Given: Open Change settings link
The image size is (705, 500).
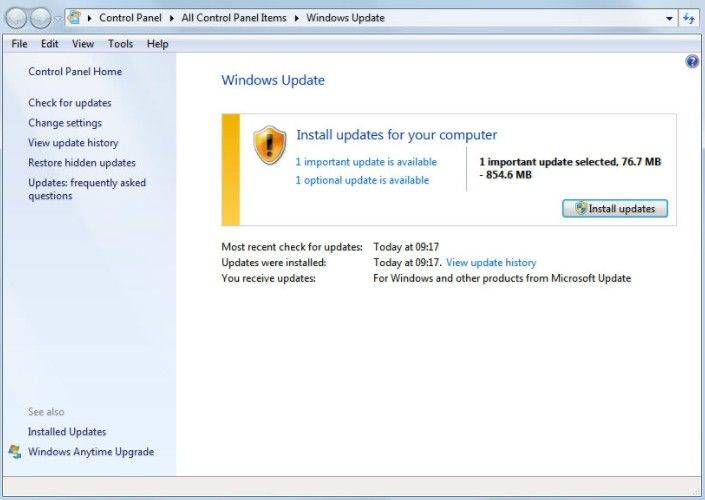Looking at the screenshot, I should tap(65, 123).
